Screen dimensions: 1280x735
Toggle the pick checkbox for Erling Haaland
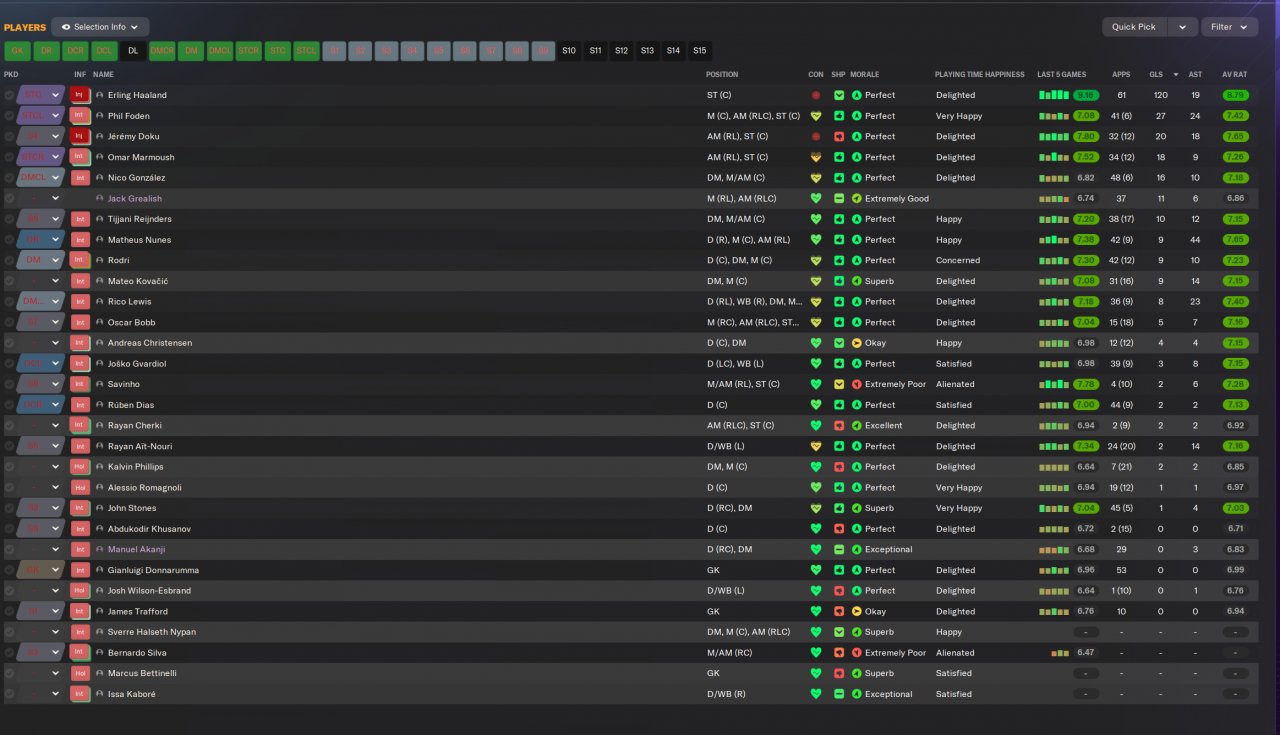(9, 95)
